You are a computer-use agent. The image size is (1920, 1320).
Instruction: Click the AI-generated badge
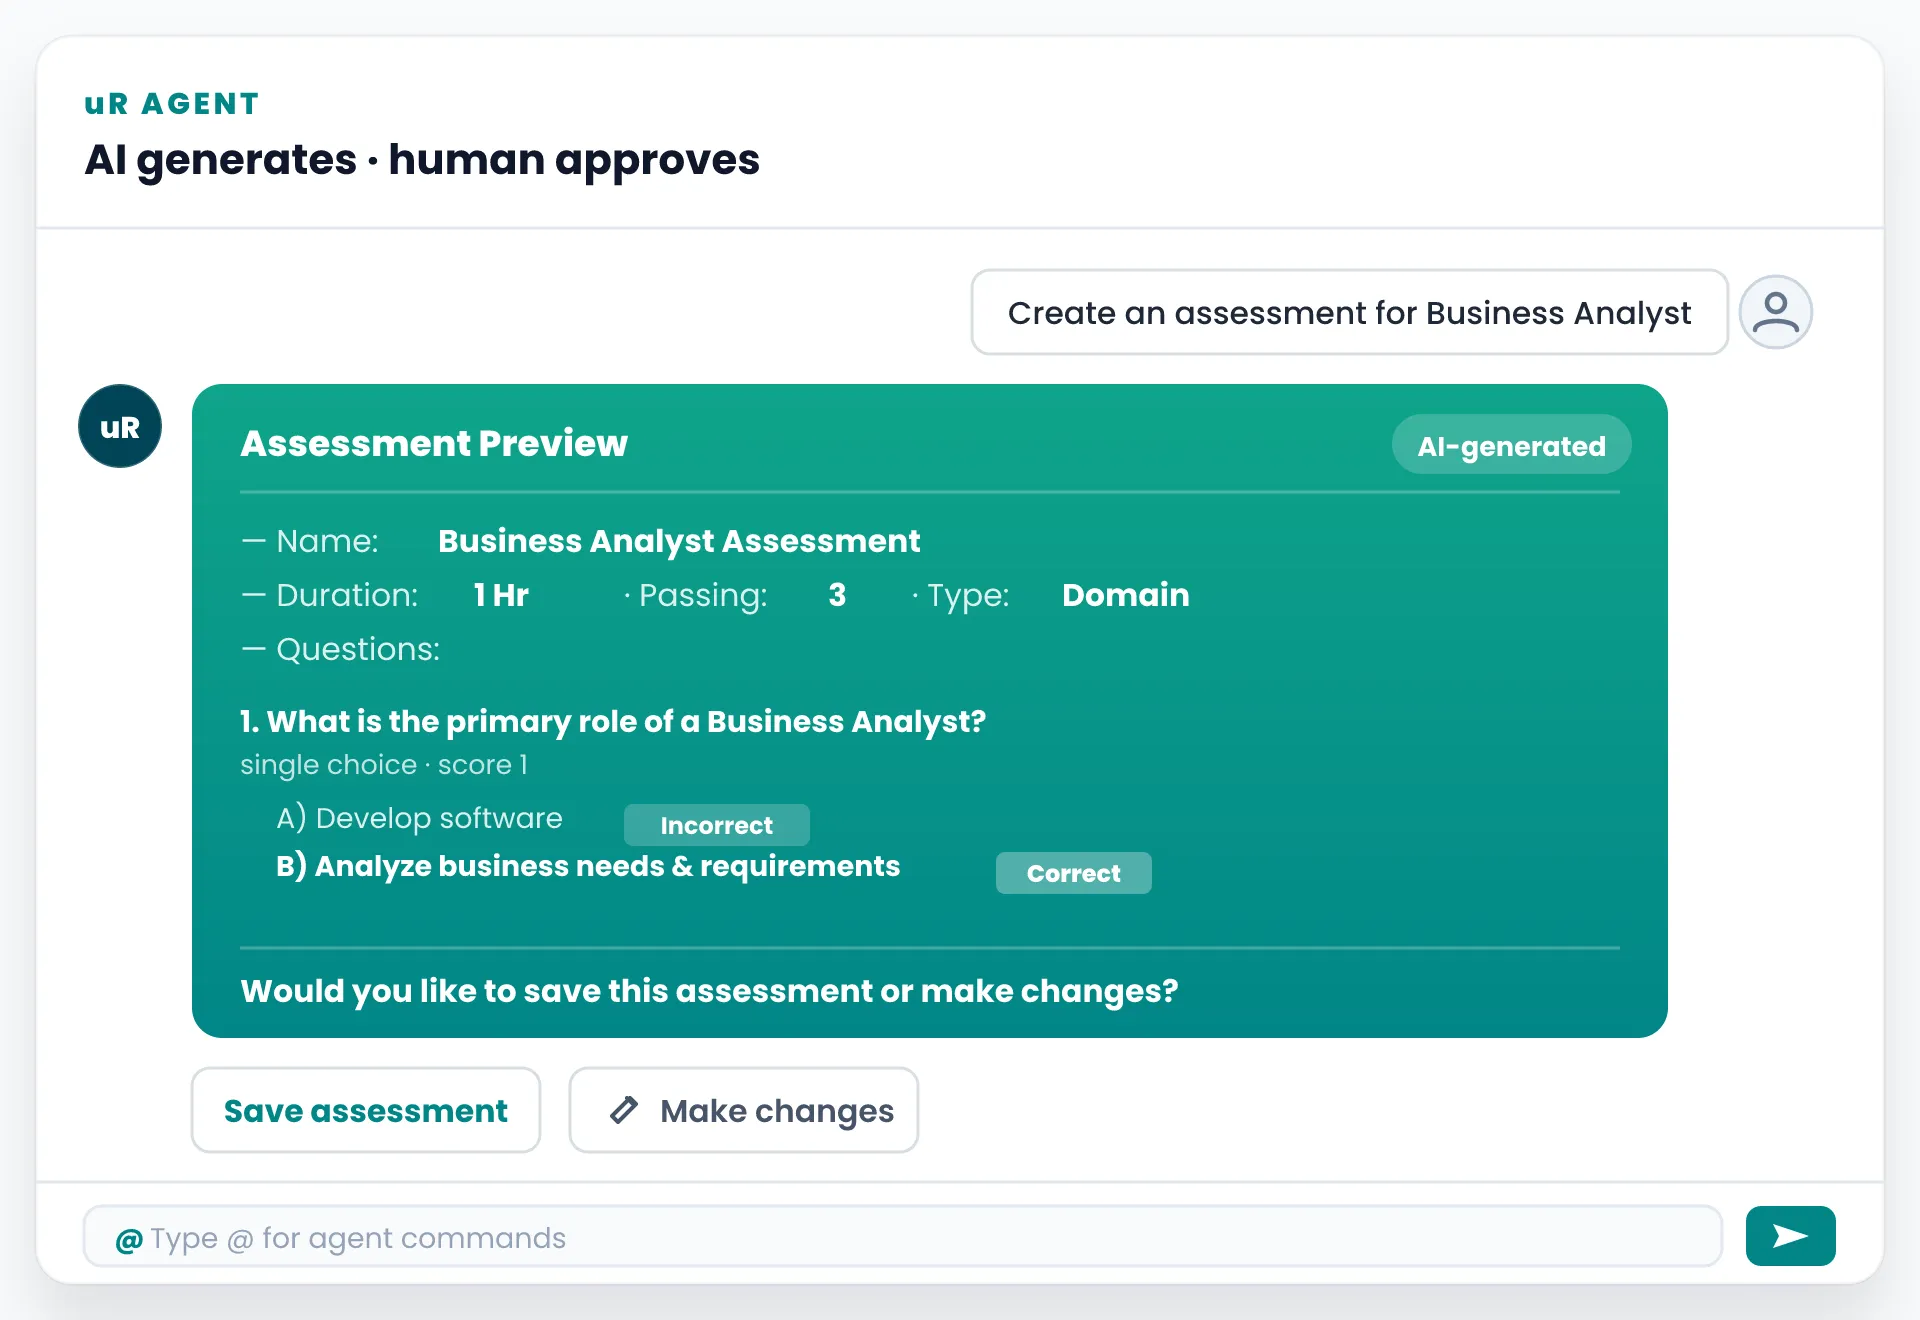pos(1511,445)
